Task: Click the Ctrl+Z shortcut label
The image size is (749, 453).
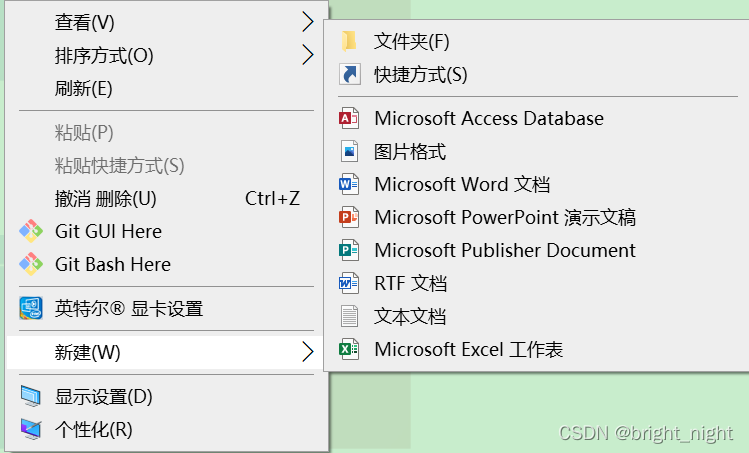Action: [x=272, y=198]
